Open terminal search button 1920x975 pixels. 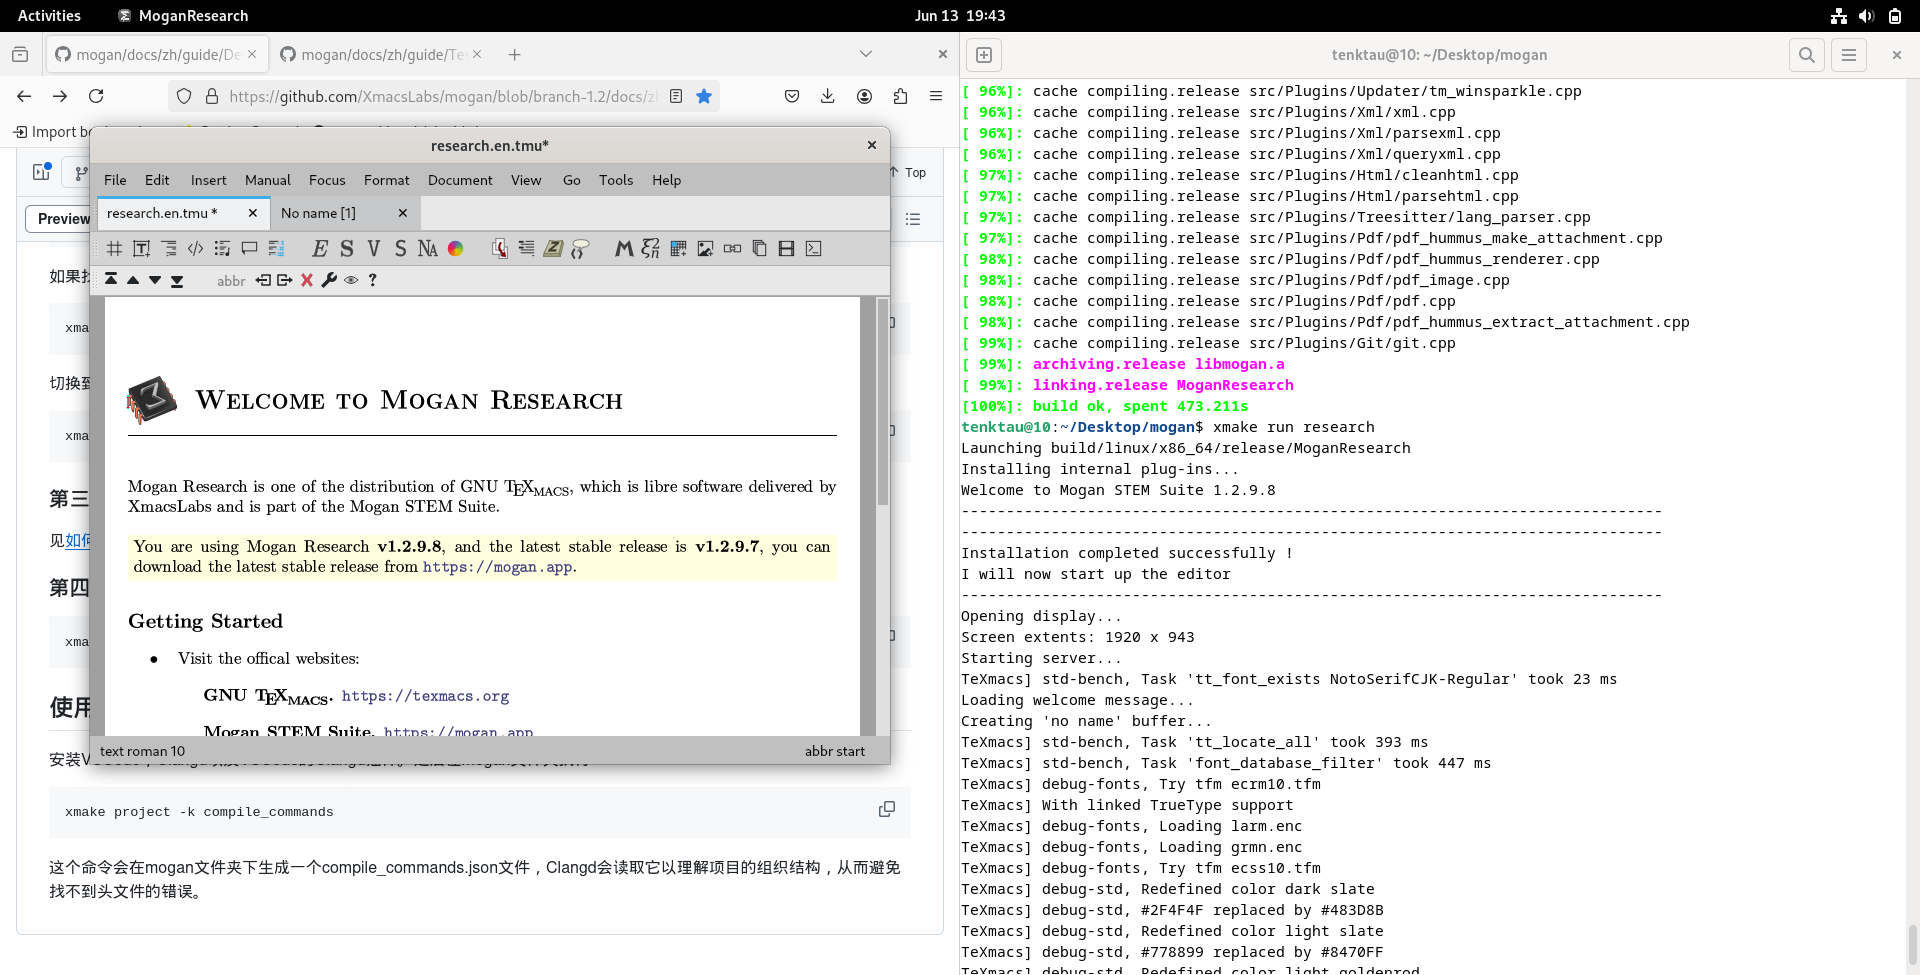1806,55
